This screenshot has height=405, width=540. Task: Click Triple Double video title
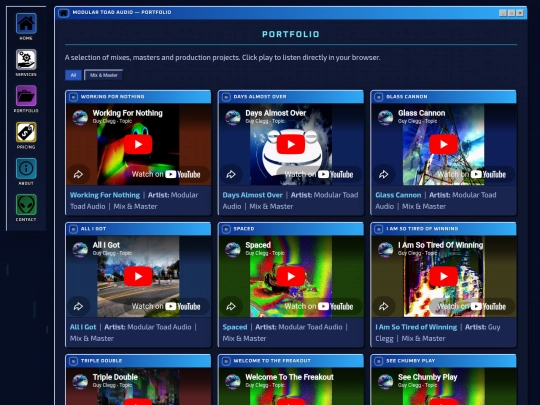click(115, 377)
